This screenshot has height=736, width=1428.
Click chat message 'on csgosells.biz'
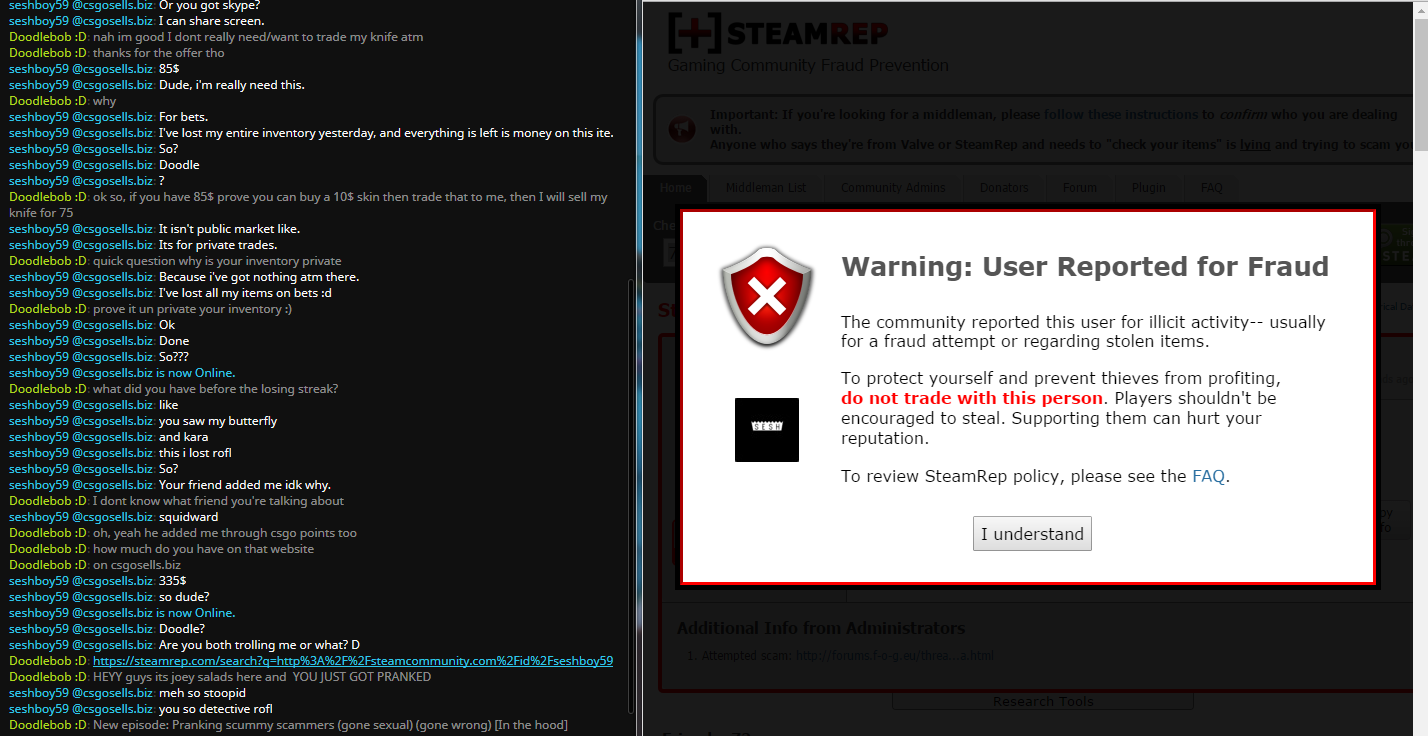click(137, 565)
